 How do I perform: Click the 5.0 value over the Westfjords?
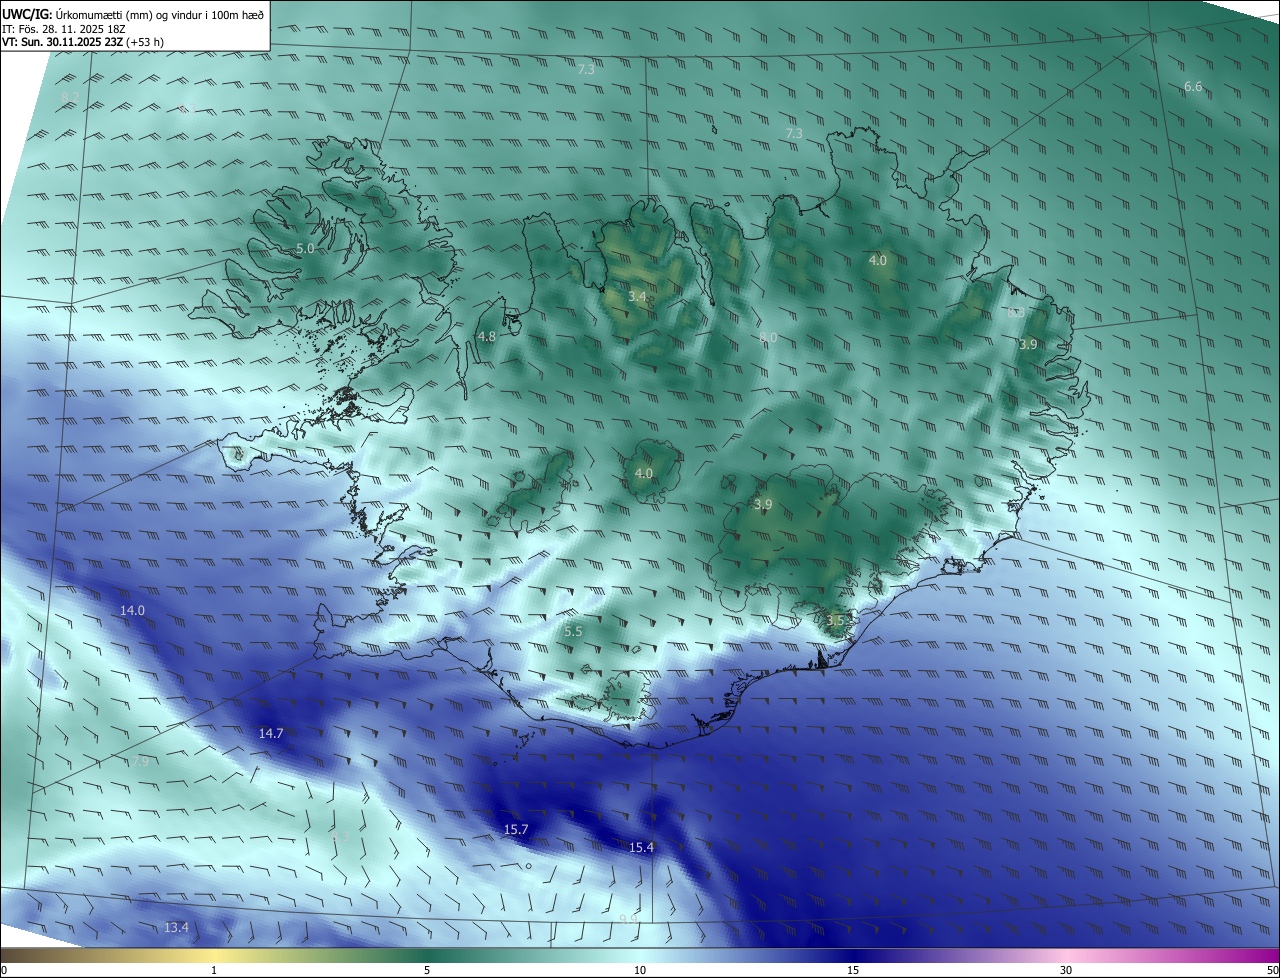(305, 248)
